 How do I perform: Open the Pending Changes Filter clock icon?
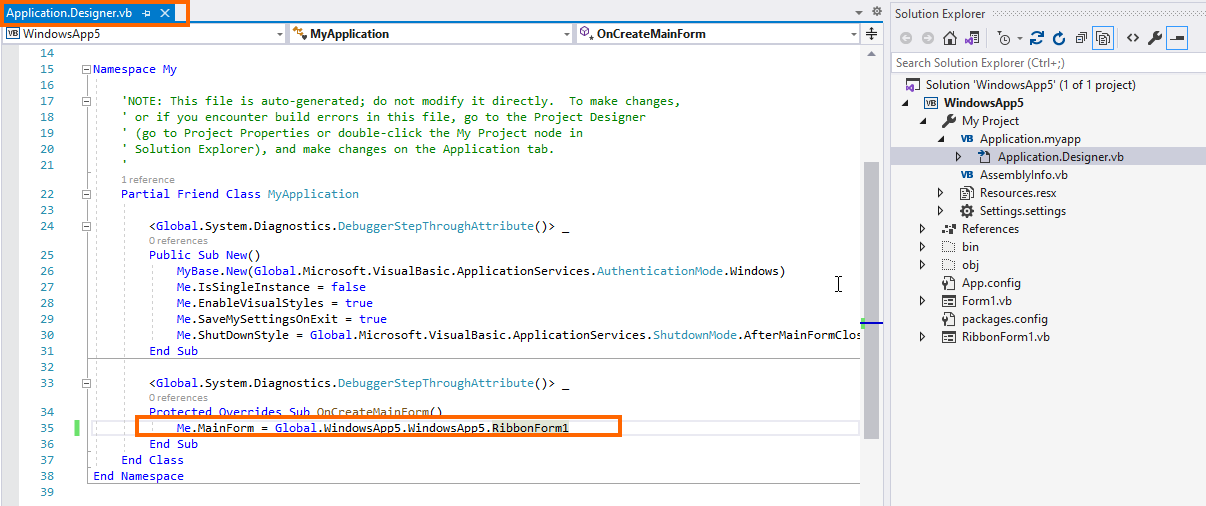point(1003,38)
